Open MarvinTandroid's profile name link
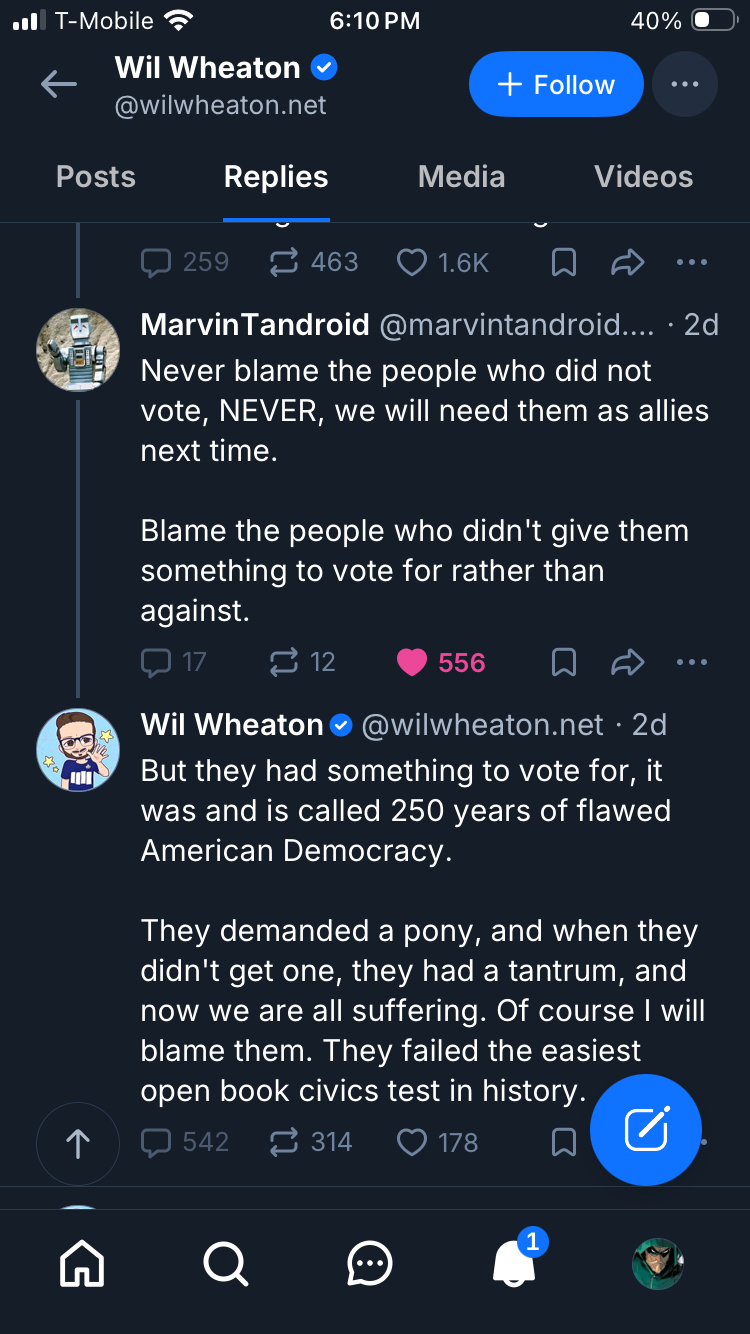 tap(255, 324)
